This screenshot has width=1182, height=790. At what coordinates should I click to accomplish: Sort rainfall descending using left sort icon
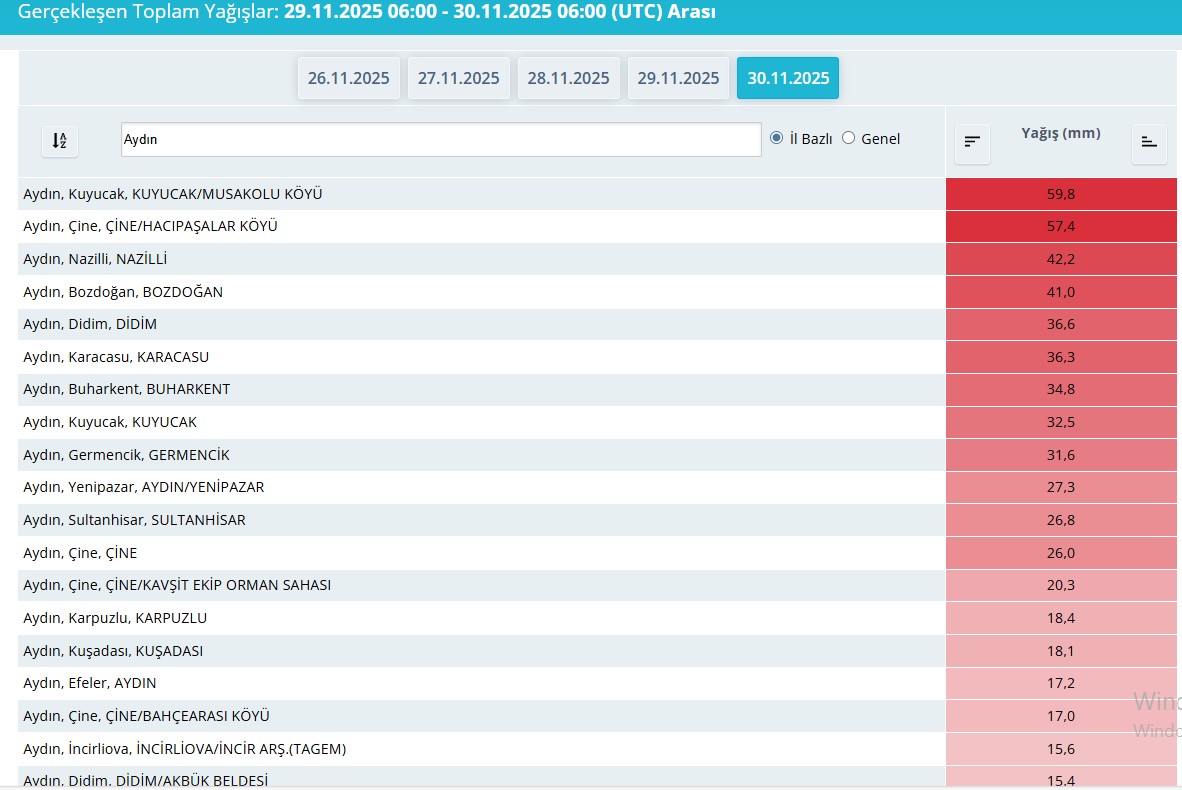coord(972,143)
